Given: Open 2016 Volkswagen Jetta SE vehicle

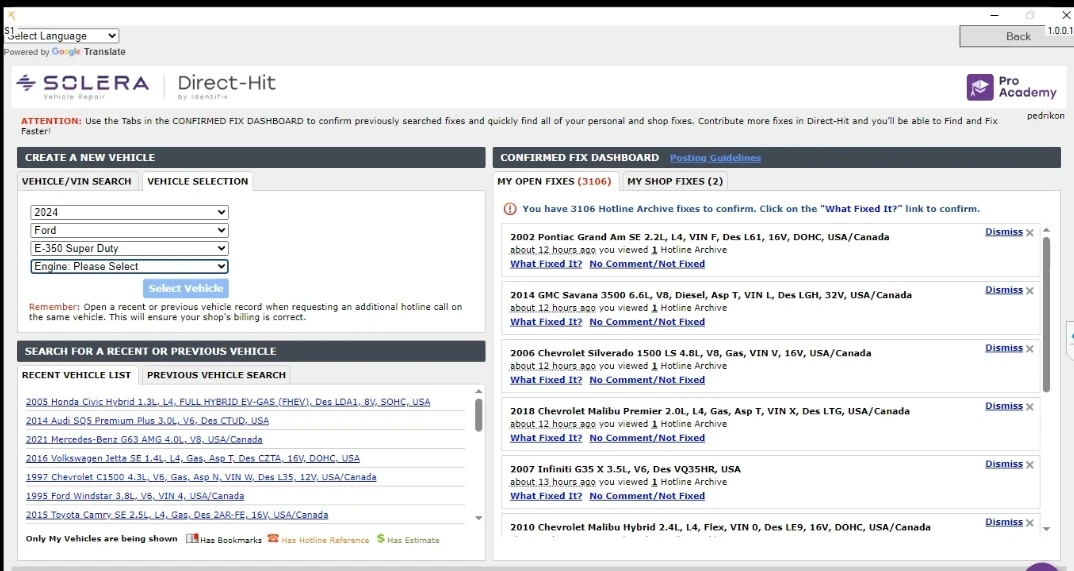Looking at the screenshot, I should pos(192,458).
